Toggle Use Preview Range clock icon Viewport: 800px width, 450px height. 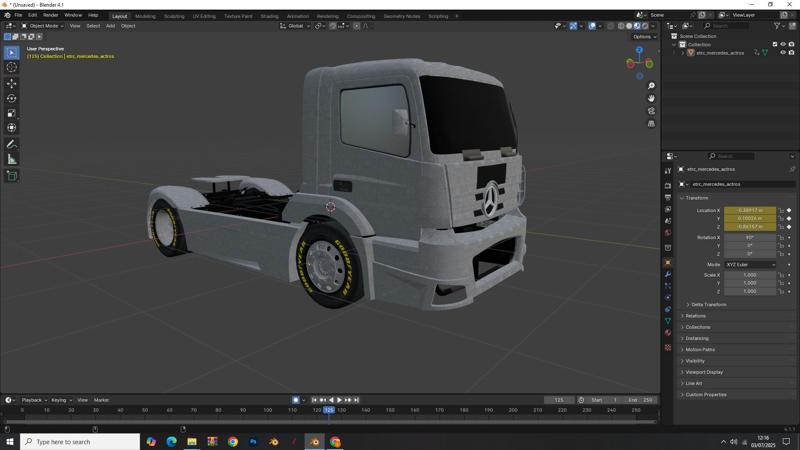[581, 400]
